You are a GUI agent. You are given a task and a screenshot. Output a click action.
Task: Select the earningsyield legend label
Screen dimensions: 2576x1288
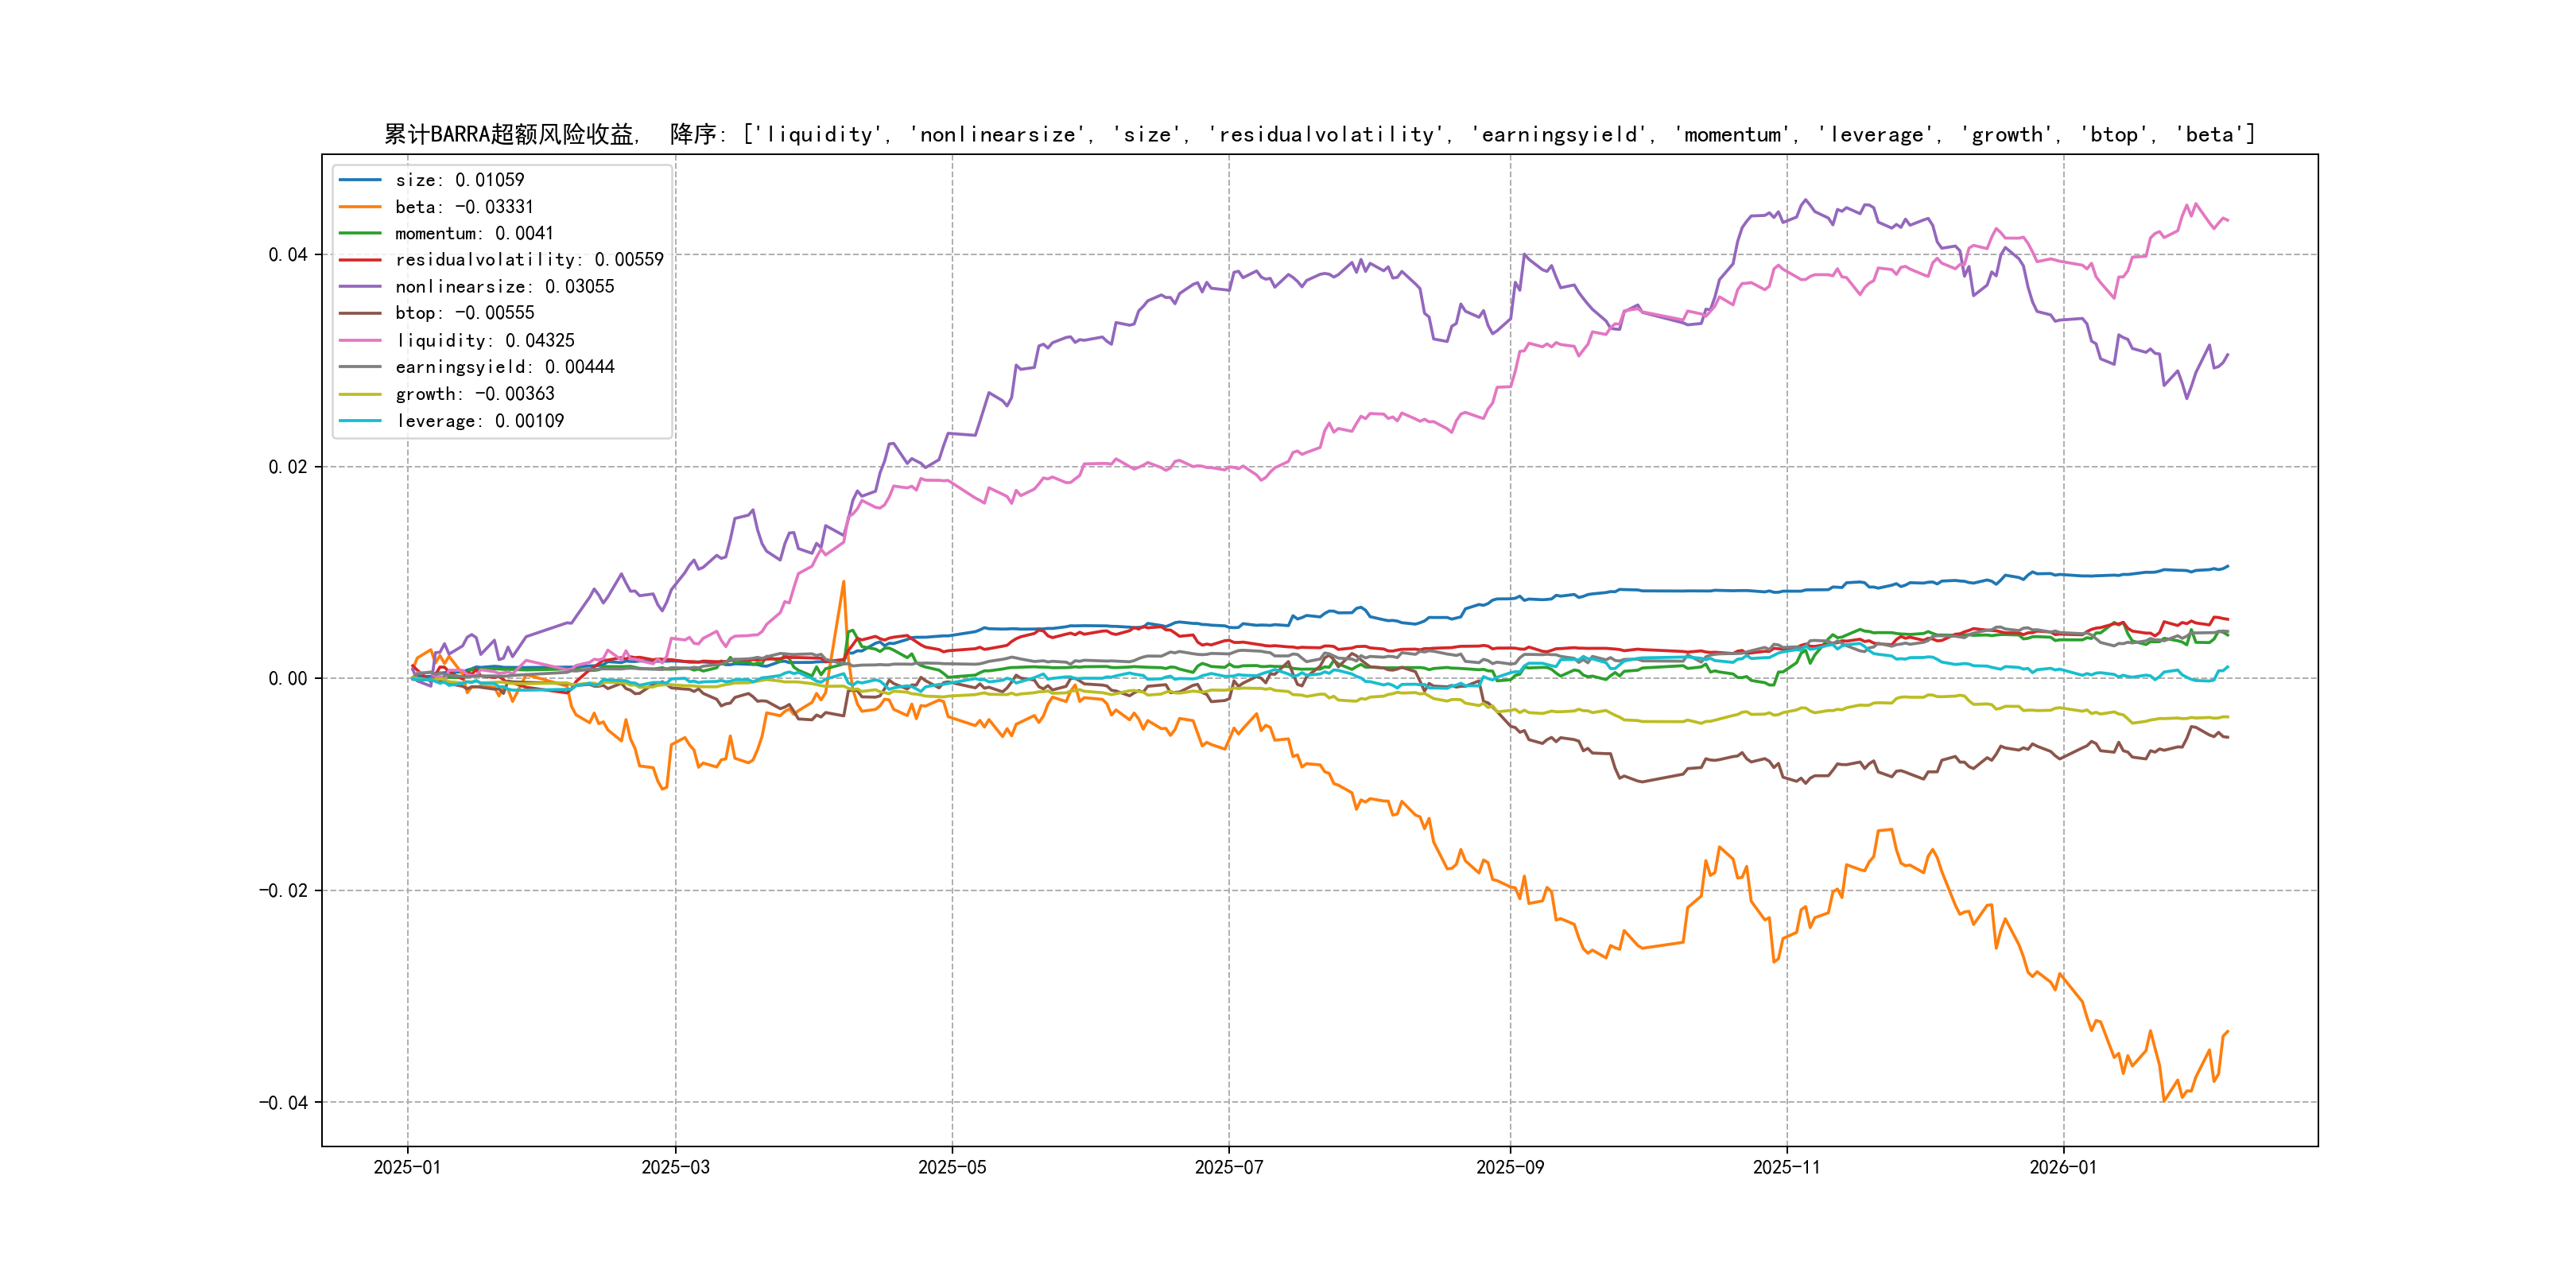[x=504, y=367]
